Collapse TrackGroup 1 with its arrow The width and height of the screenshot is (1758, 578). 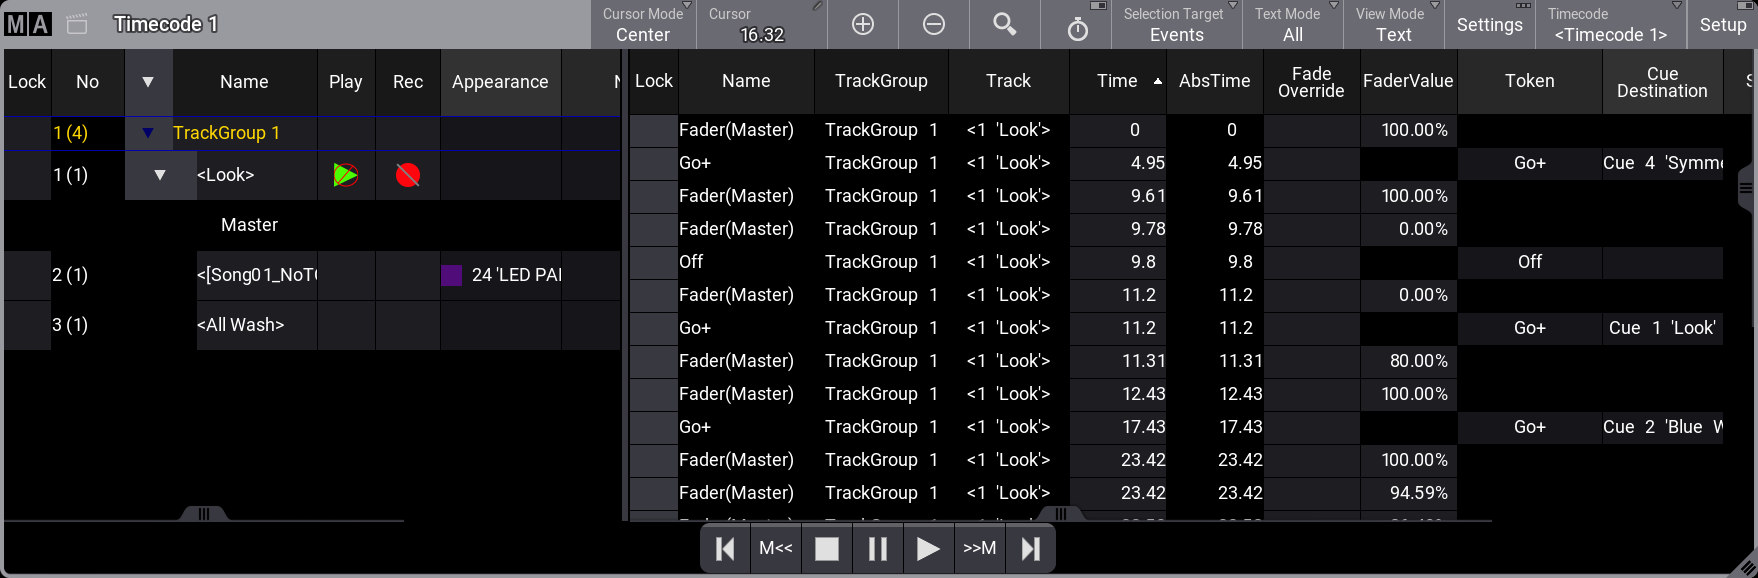[x=148, y=133]
